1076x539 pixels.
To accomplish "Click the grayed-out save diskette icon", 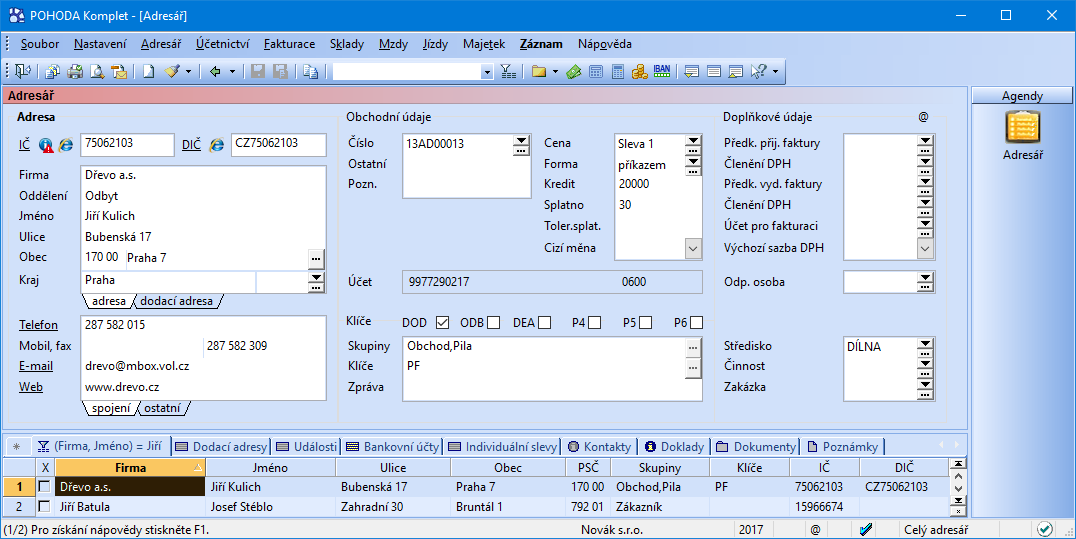I will click(x=257, y=72).
